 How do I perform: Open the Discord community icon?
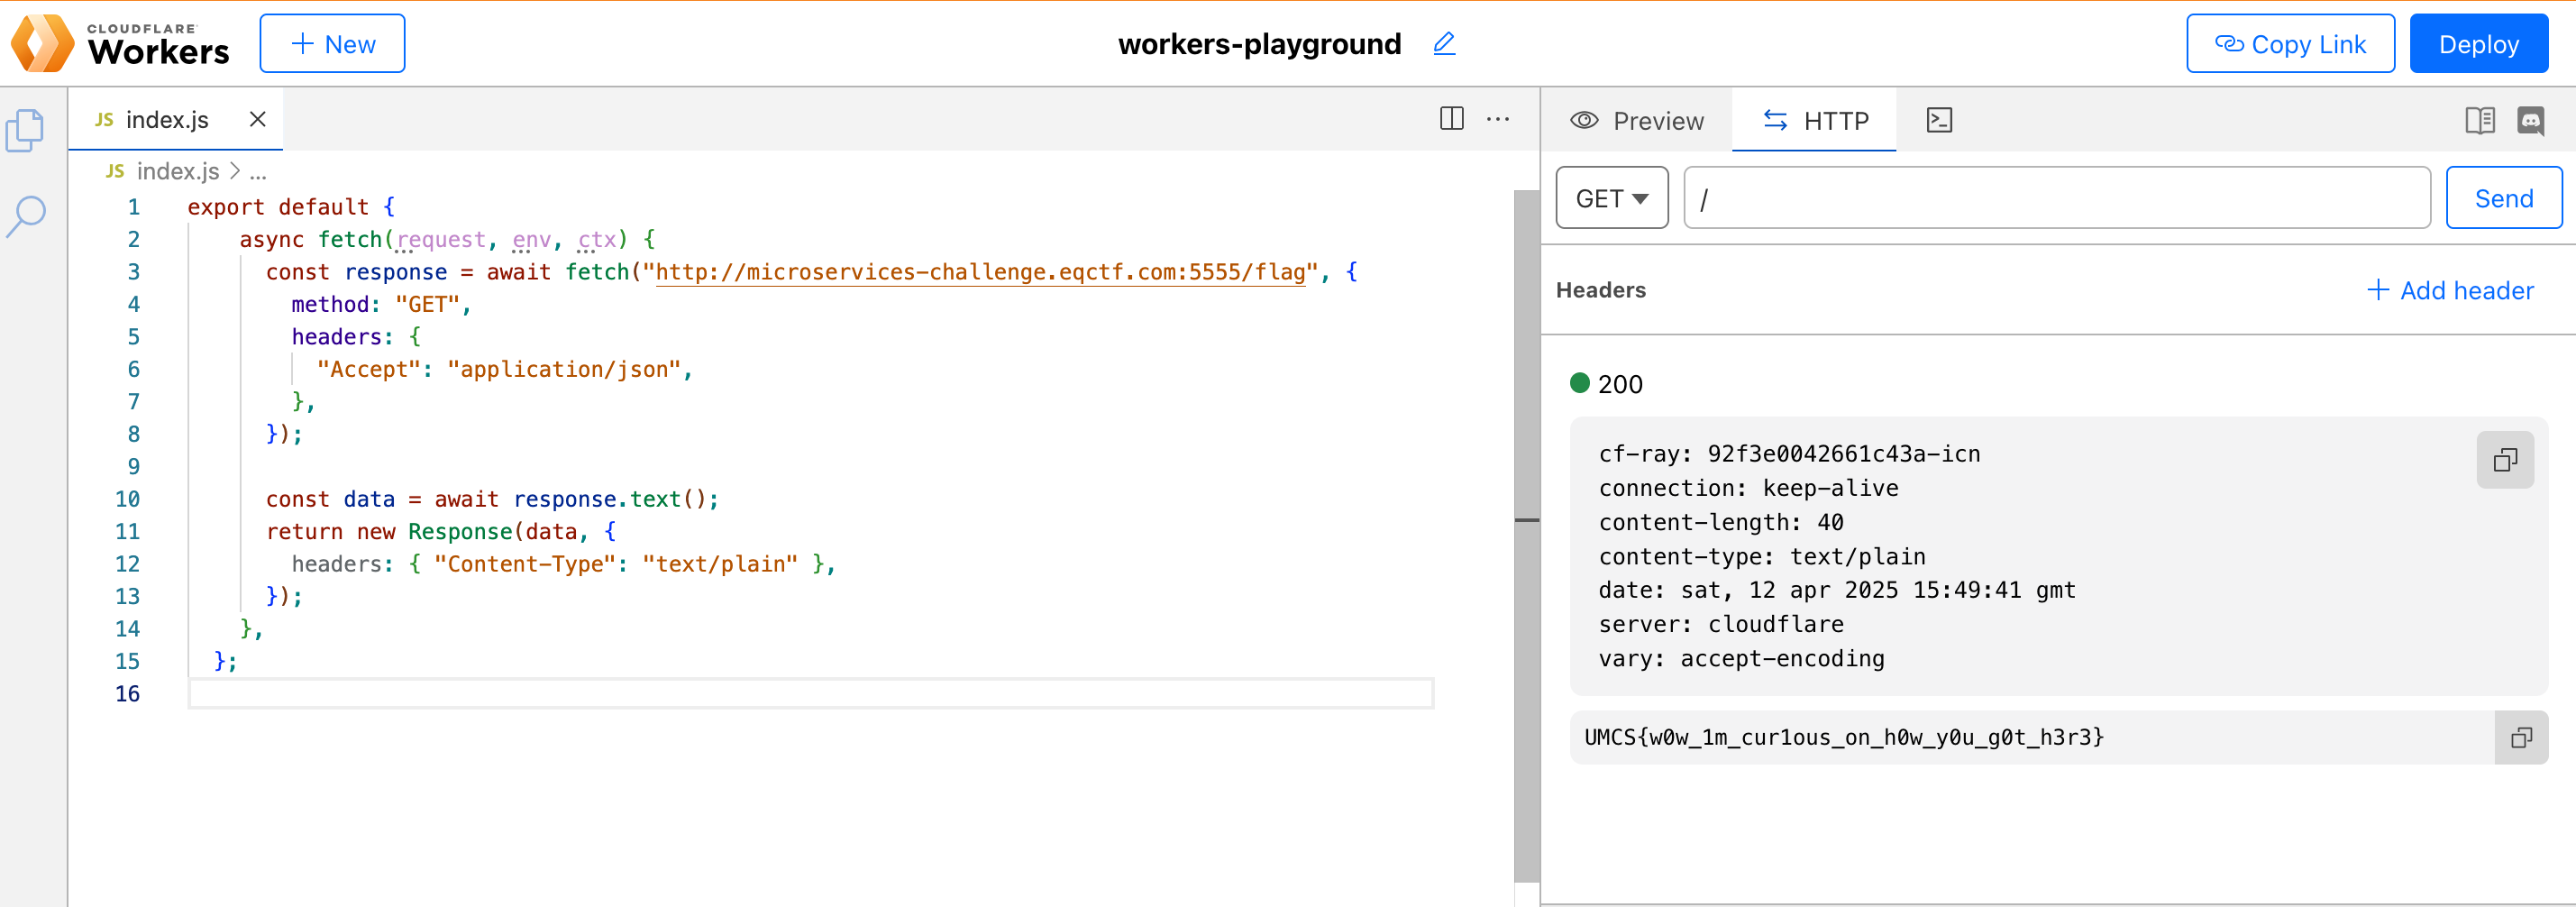point(2531,120)
